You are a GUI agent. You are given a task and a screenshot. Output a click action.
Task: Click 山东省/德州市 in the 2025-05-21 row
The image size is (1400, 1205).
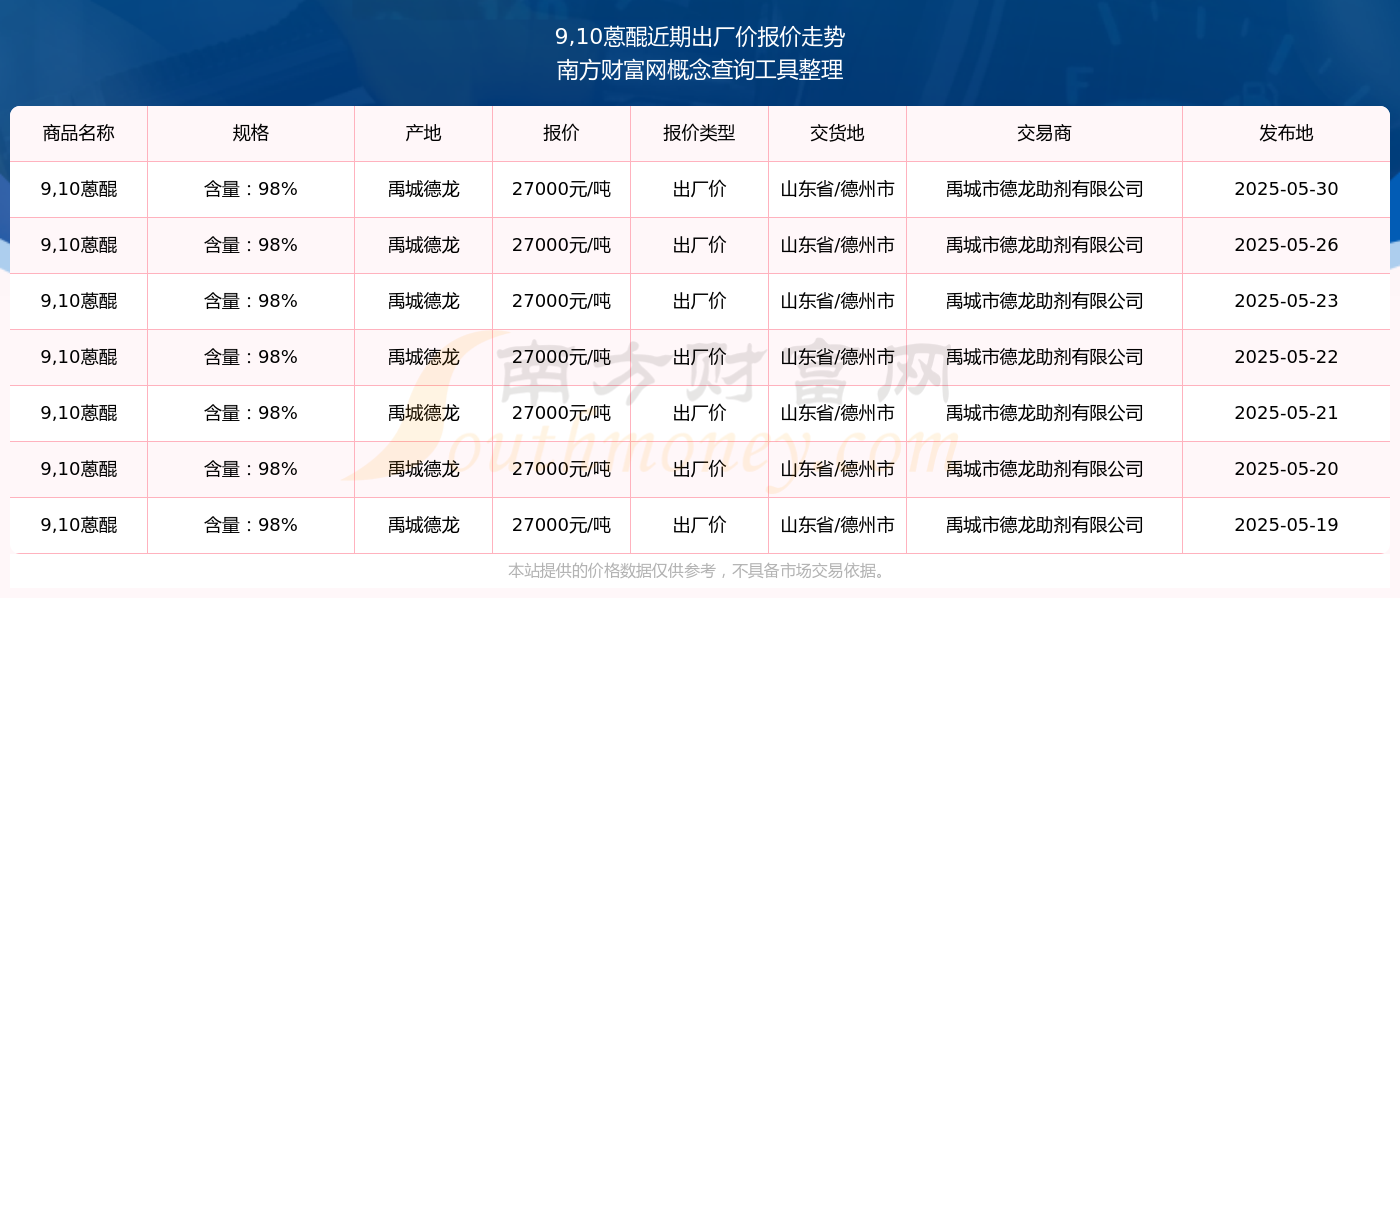coord(837,413)
